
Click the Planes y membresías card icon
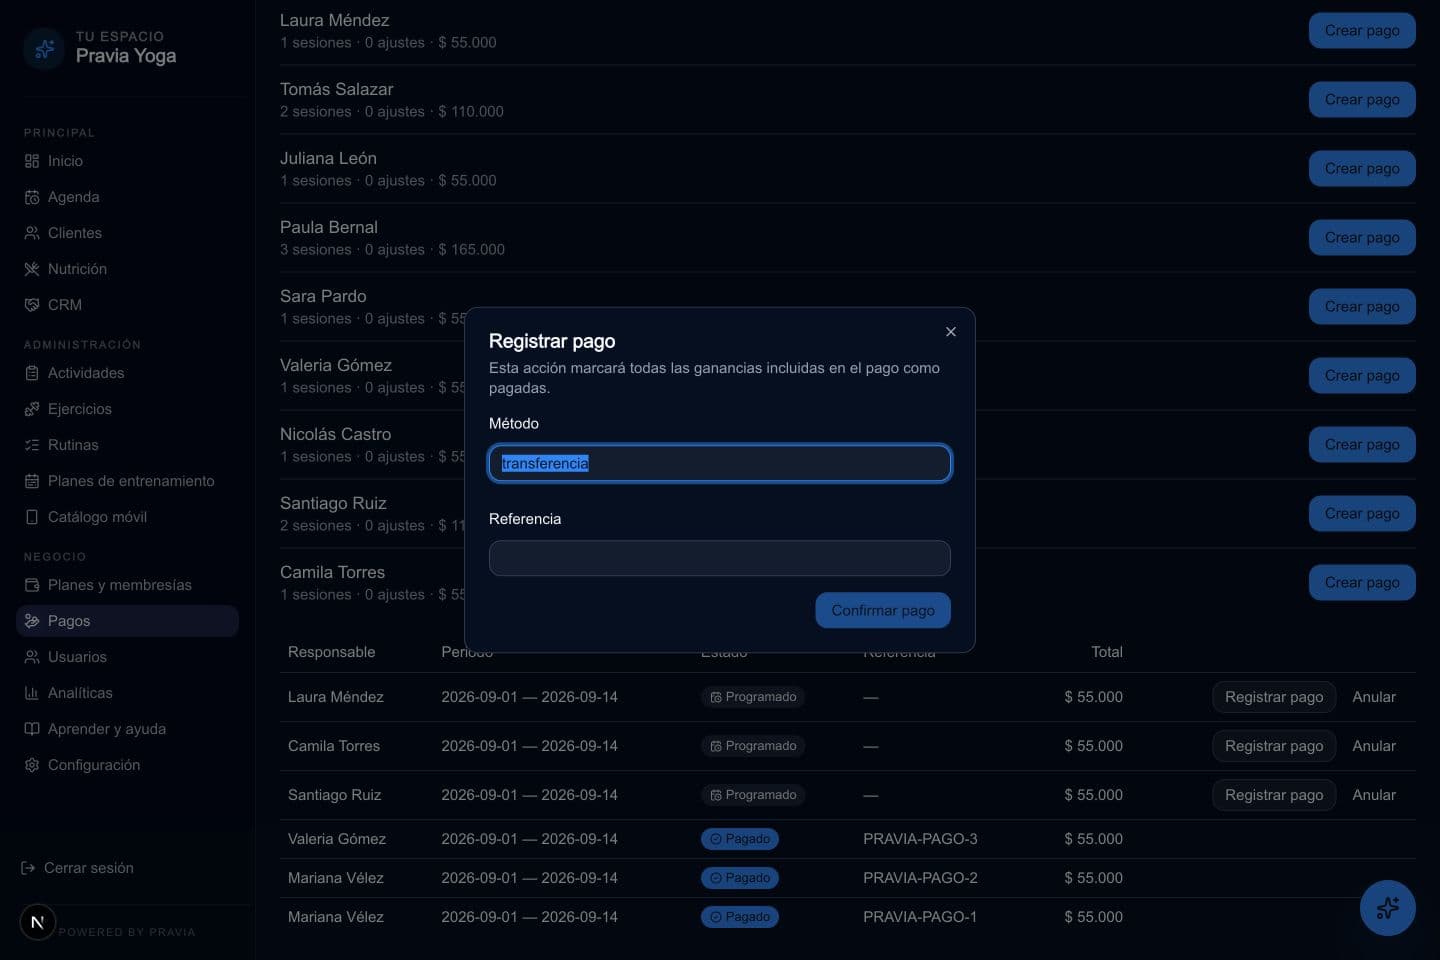(32, 585)
